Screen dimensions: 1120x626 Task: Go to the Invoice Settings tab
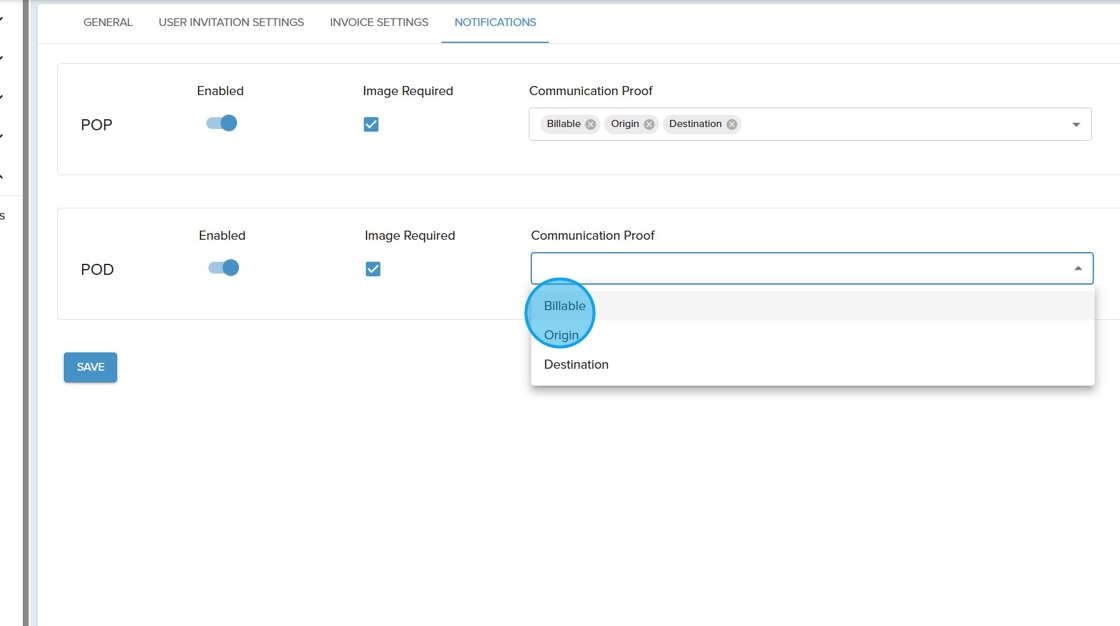pos(379,22)
